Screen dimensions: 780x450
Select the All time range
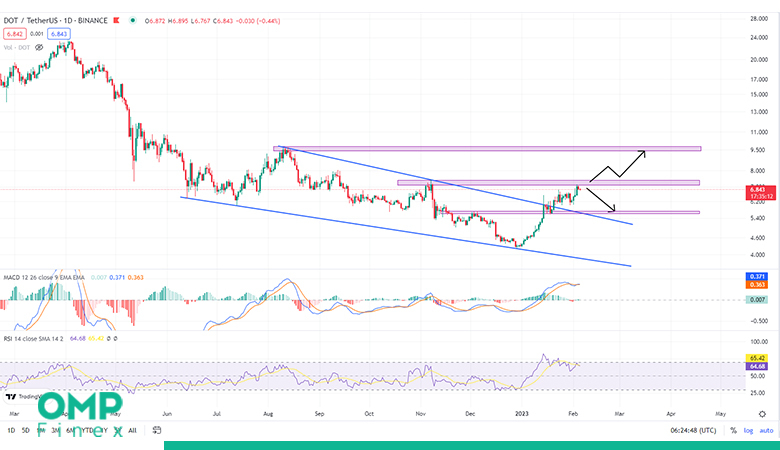132,431
